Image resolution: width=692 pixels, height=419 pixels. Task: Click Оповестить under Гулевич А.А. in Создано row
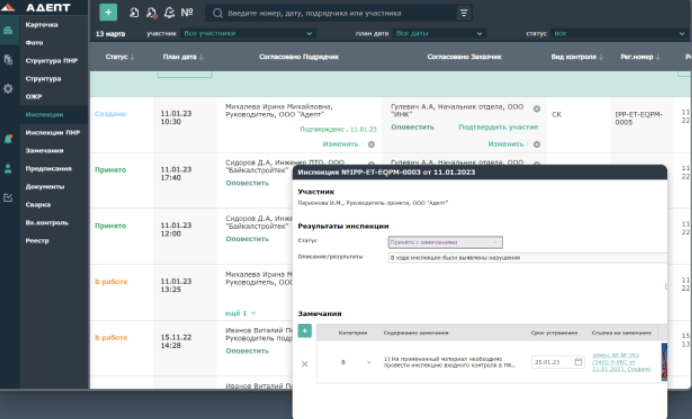pyautogui.click(x=413, y=127)
